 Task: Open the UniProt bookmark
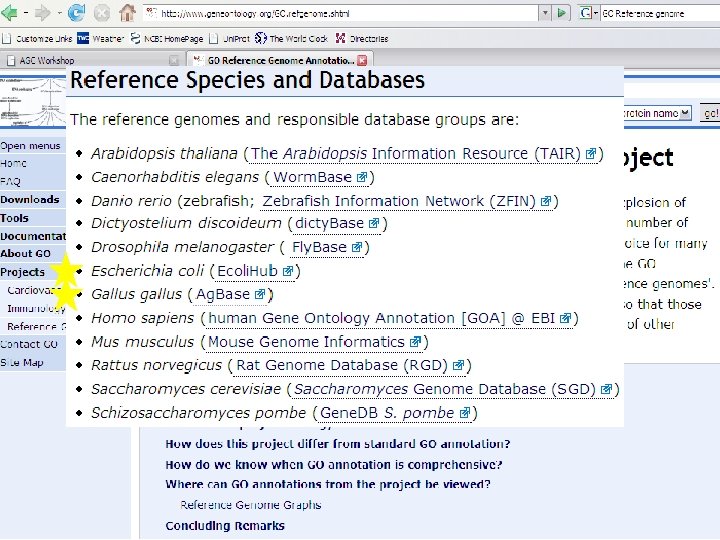coord(230,39)
